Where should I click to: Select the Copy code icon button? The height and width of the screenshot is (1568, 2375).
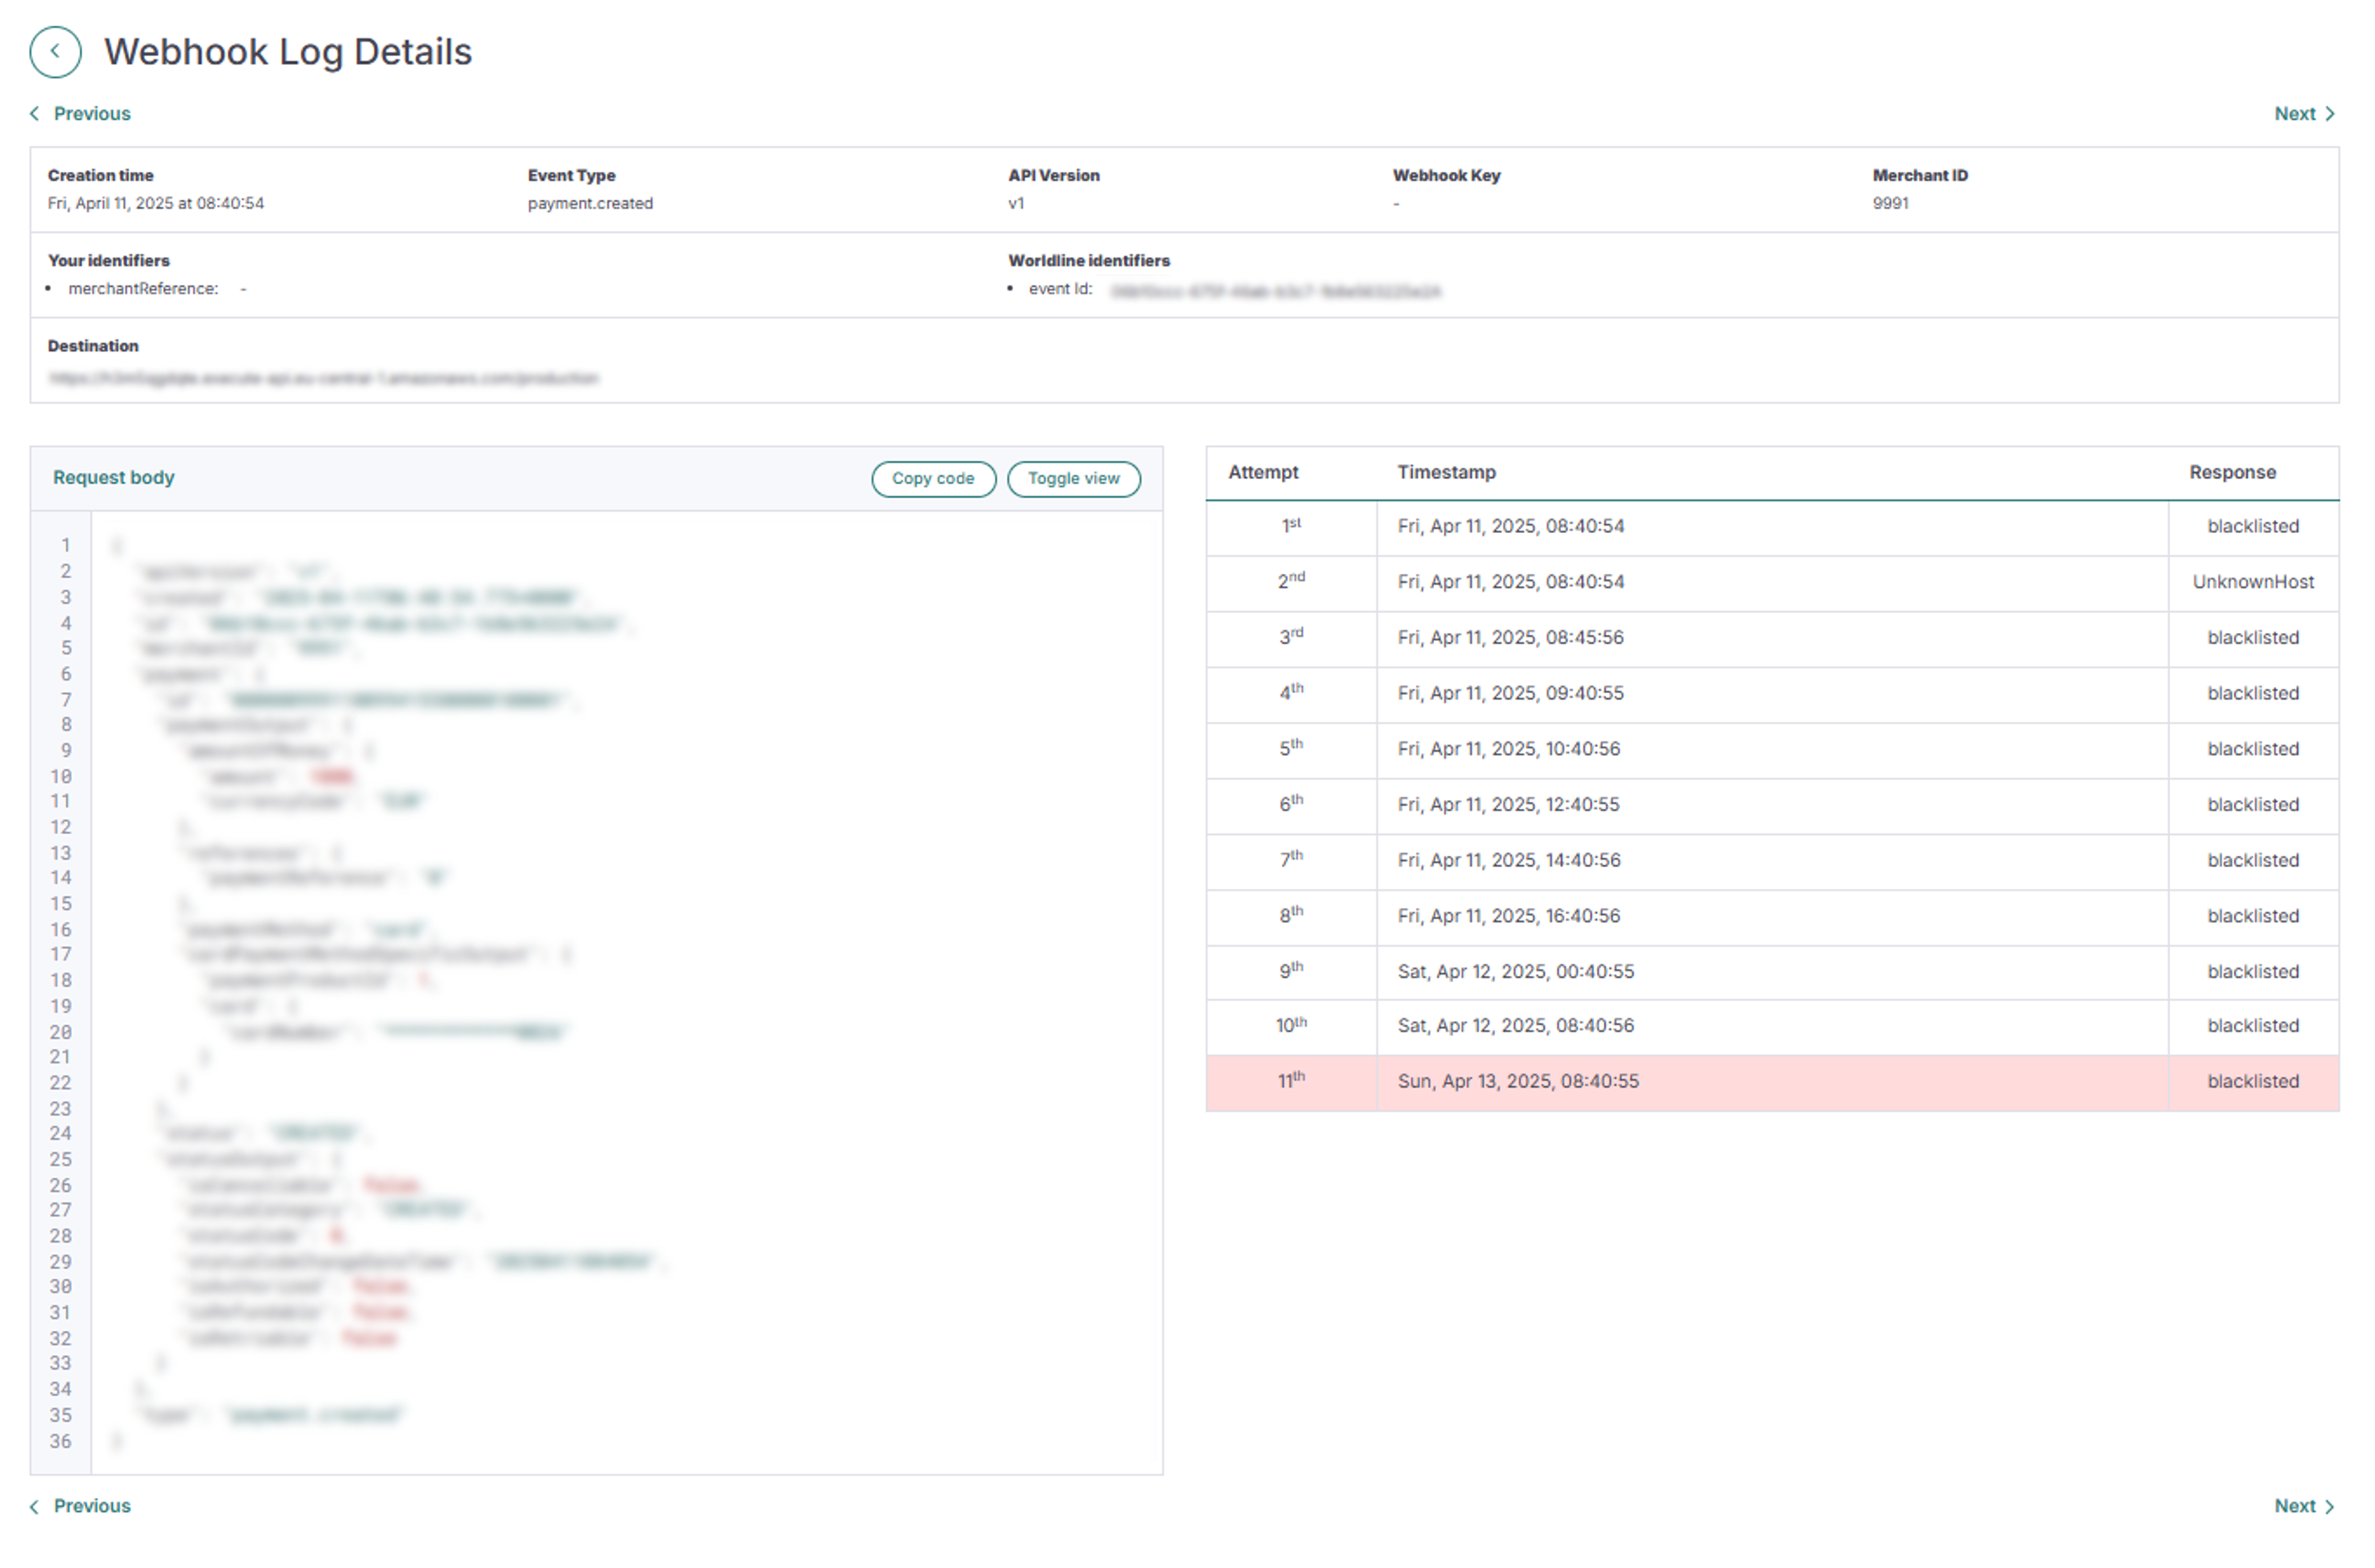[933, 479]
